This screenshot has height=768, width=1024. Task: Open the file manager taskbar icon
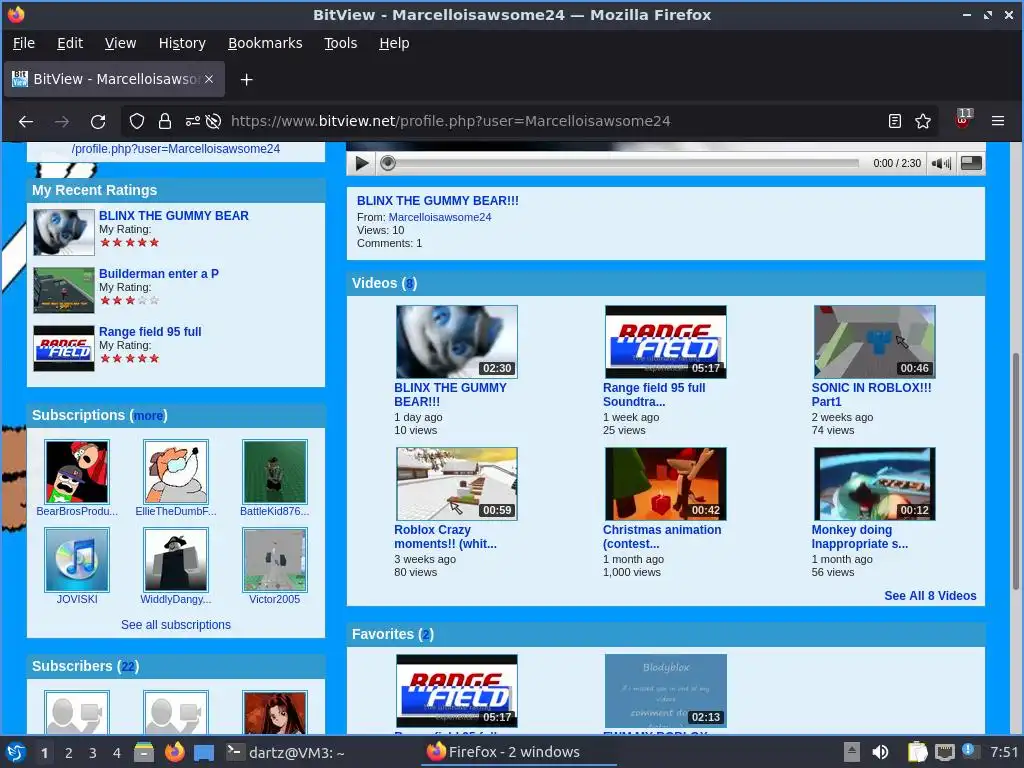click(x=144, y=752)
